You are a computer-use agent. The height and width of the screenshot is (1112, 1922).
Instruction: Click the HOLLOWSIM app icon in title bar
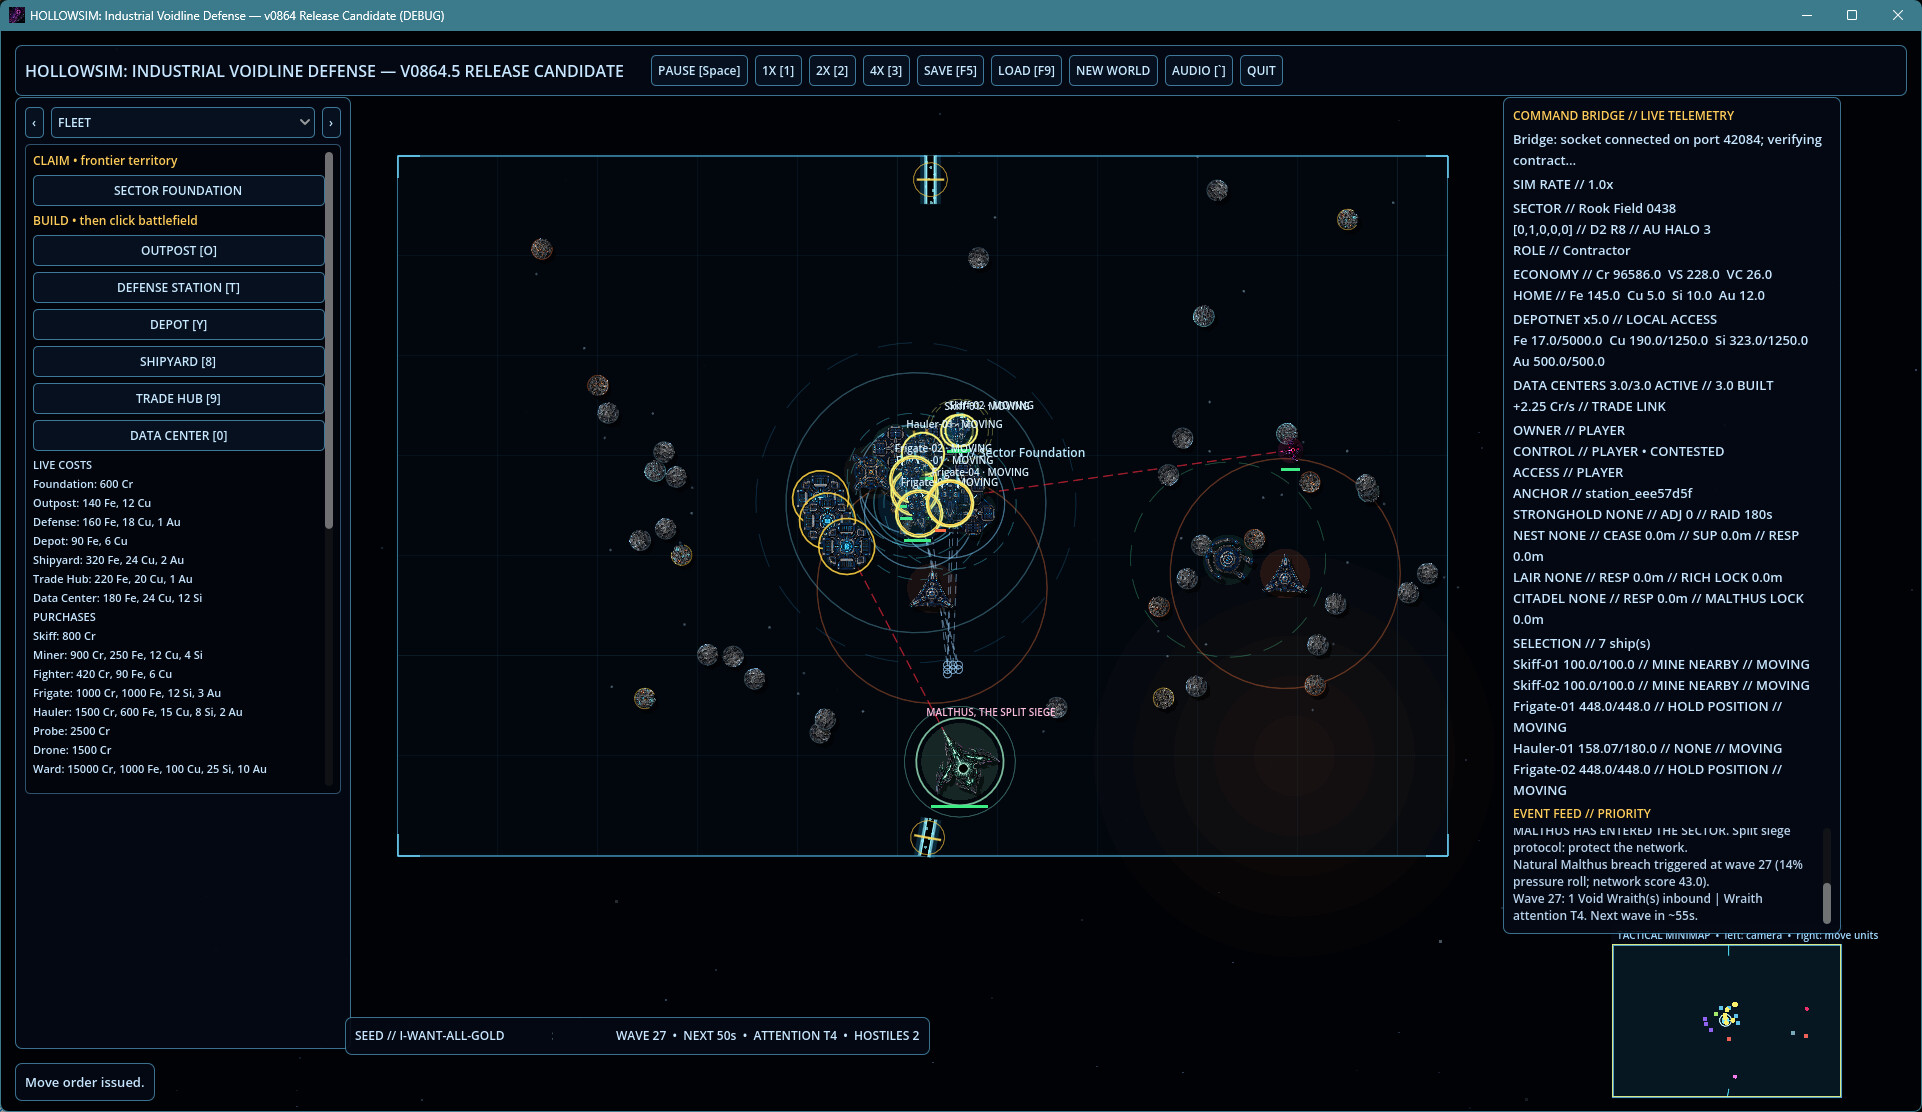[x=16, y=15]
